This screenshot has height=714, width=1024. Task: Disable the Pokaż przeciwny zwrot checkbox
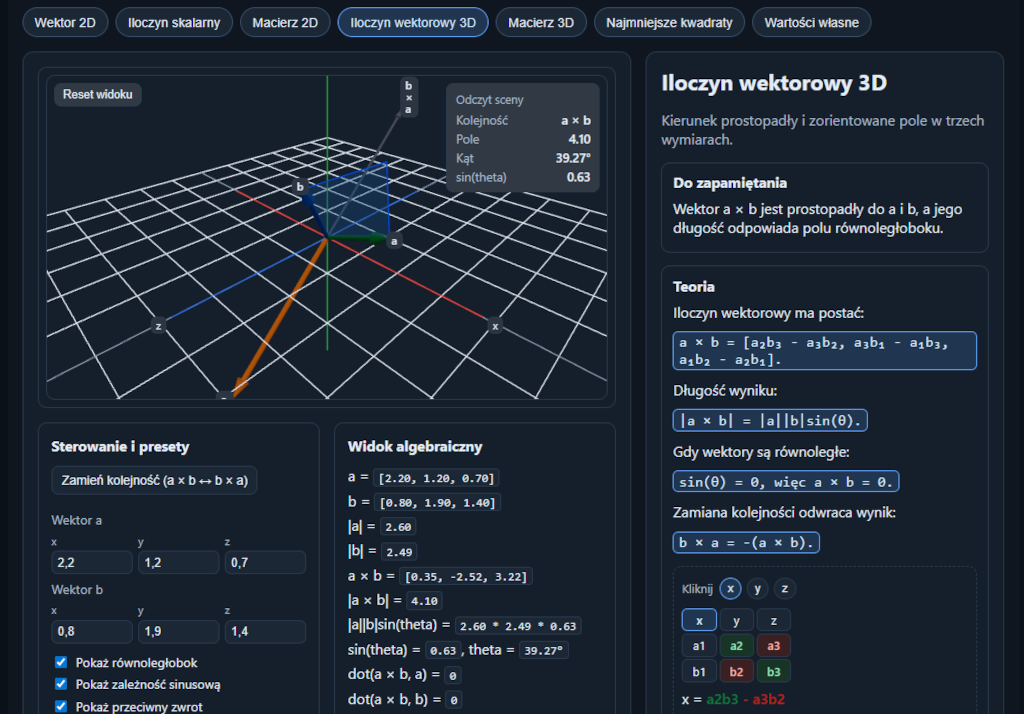(61, 706)
